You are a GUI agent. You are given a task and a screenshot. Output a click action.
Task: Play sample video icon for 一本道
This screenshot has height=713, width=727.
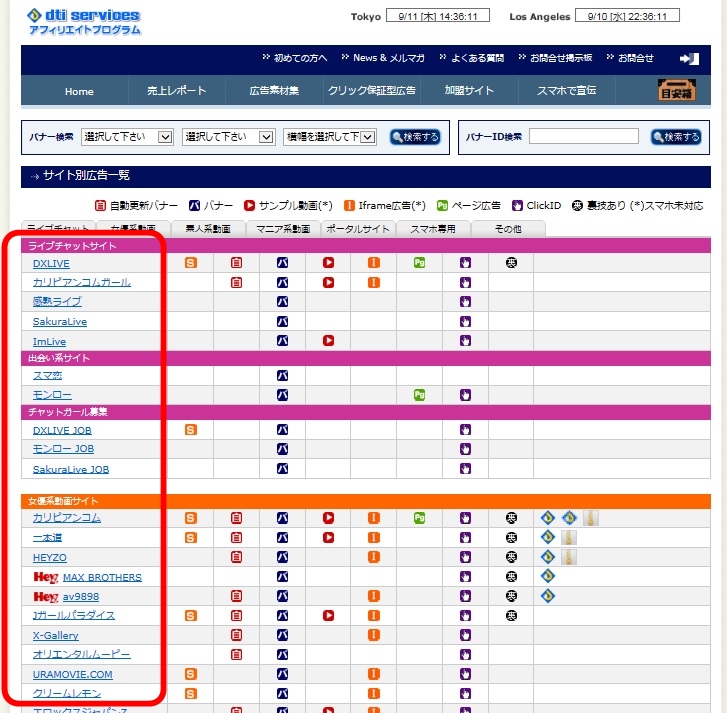[x=328, y=537]
